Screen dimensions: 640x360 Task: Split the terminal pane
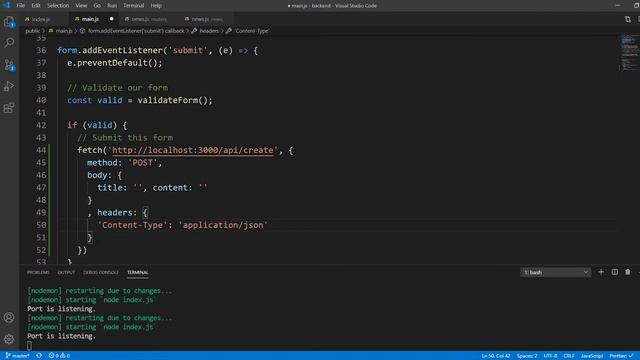[614, 272]
